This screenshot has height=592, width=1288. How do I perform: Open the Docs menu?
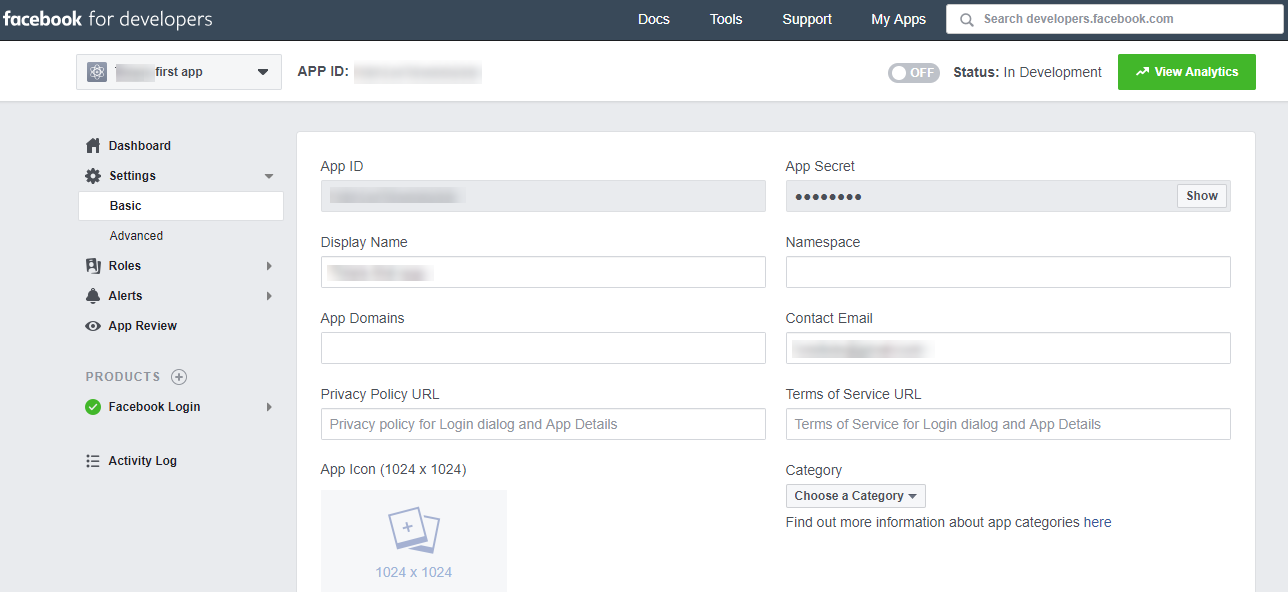pos(653,20)
